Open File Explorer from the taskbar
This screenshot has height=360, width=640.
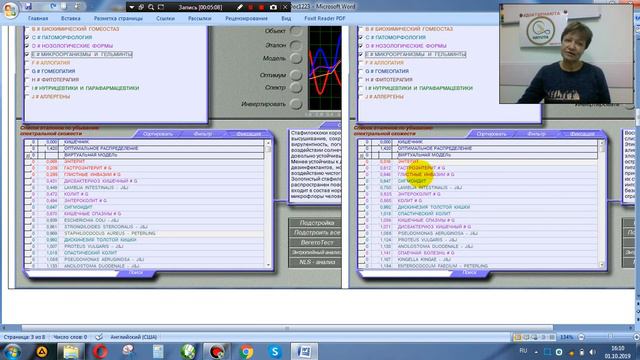click(71, 351)
